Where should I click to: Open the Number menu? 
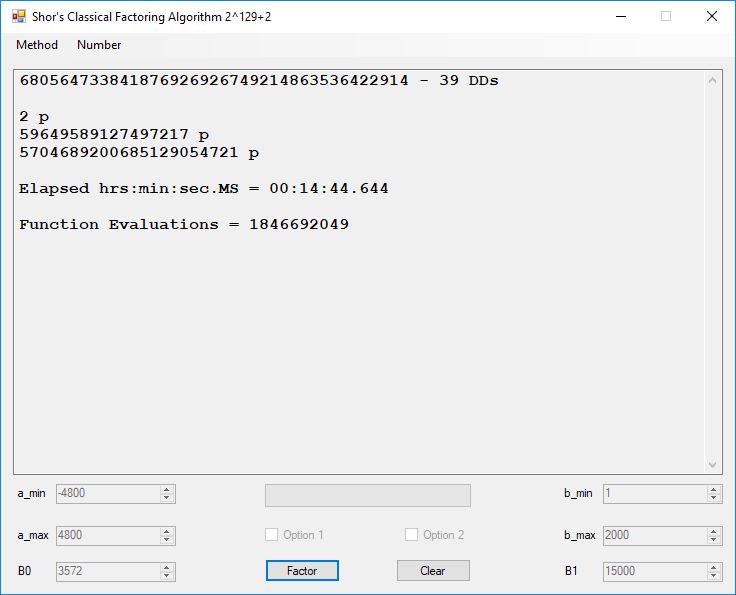[x=99, y=45]
